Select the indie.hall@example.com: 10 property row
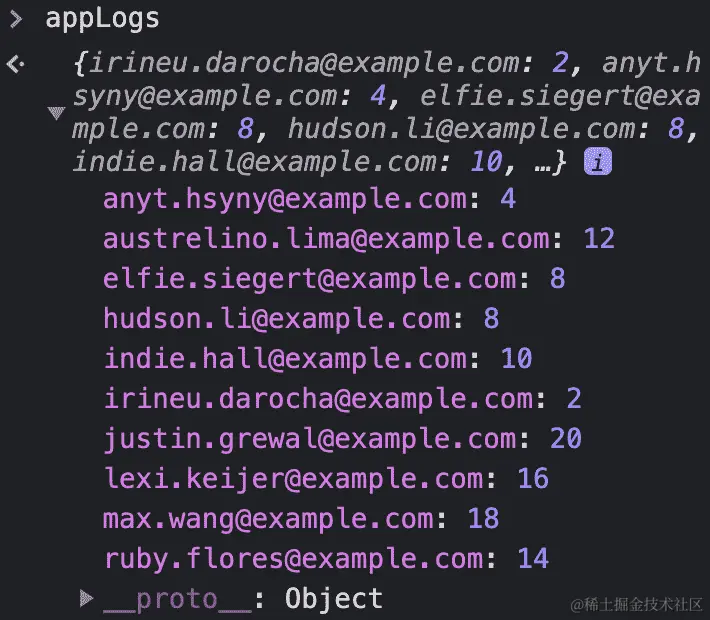 318,358
